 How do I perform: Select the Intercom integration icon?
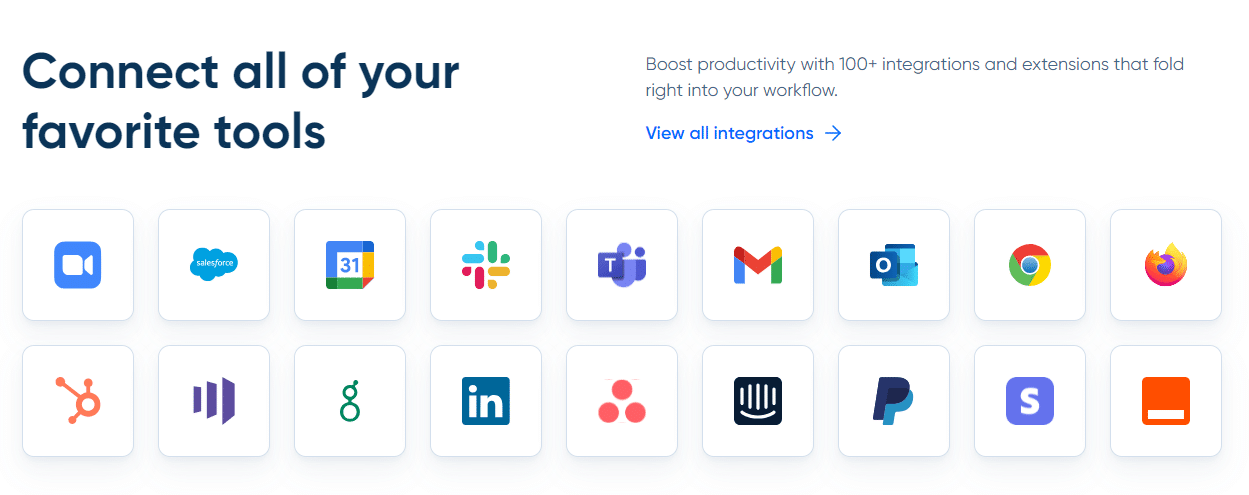(x=758, y=401)
